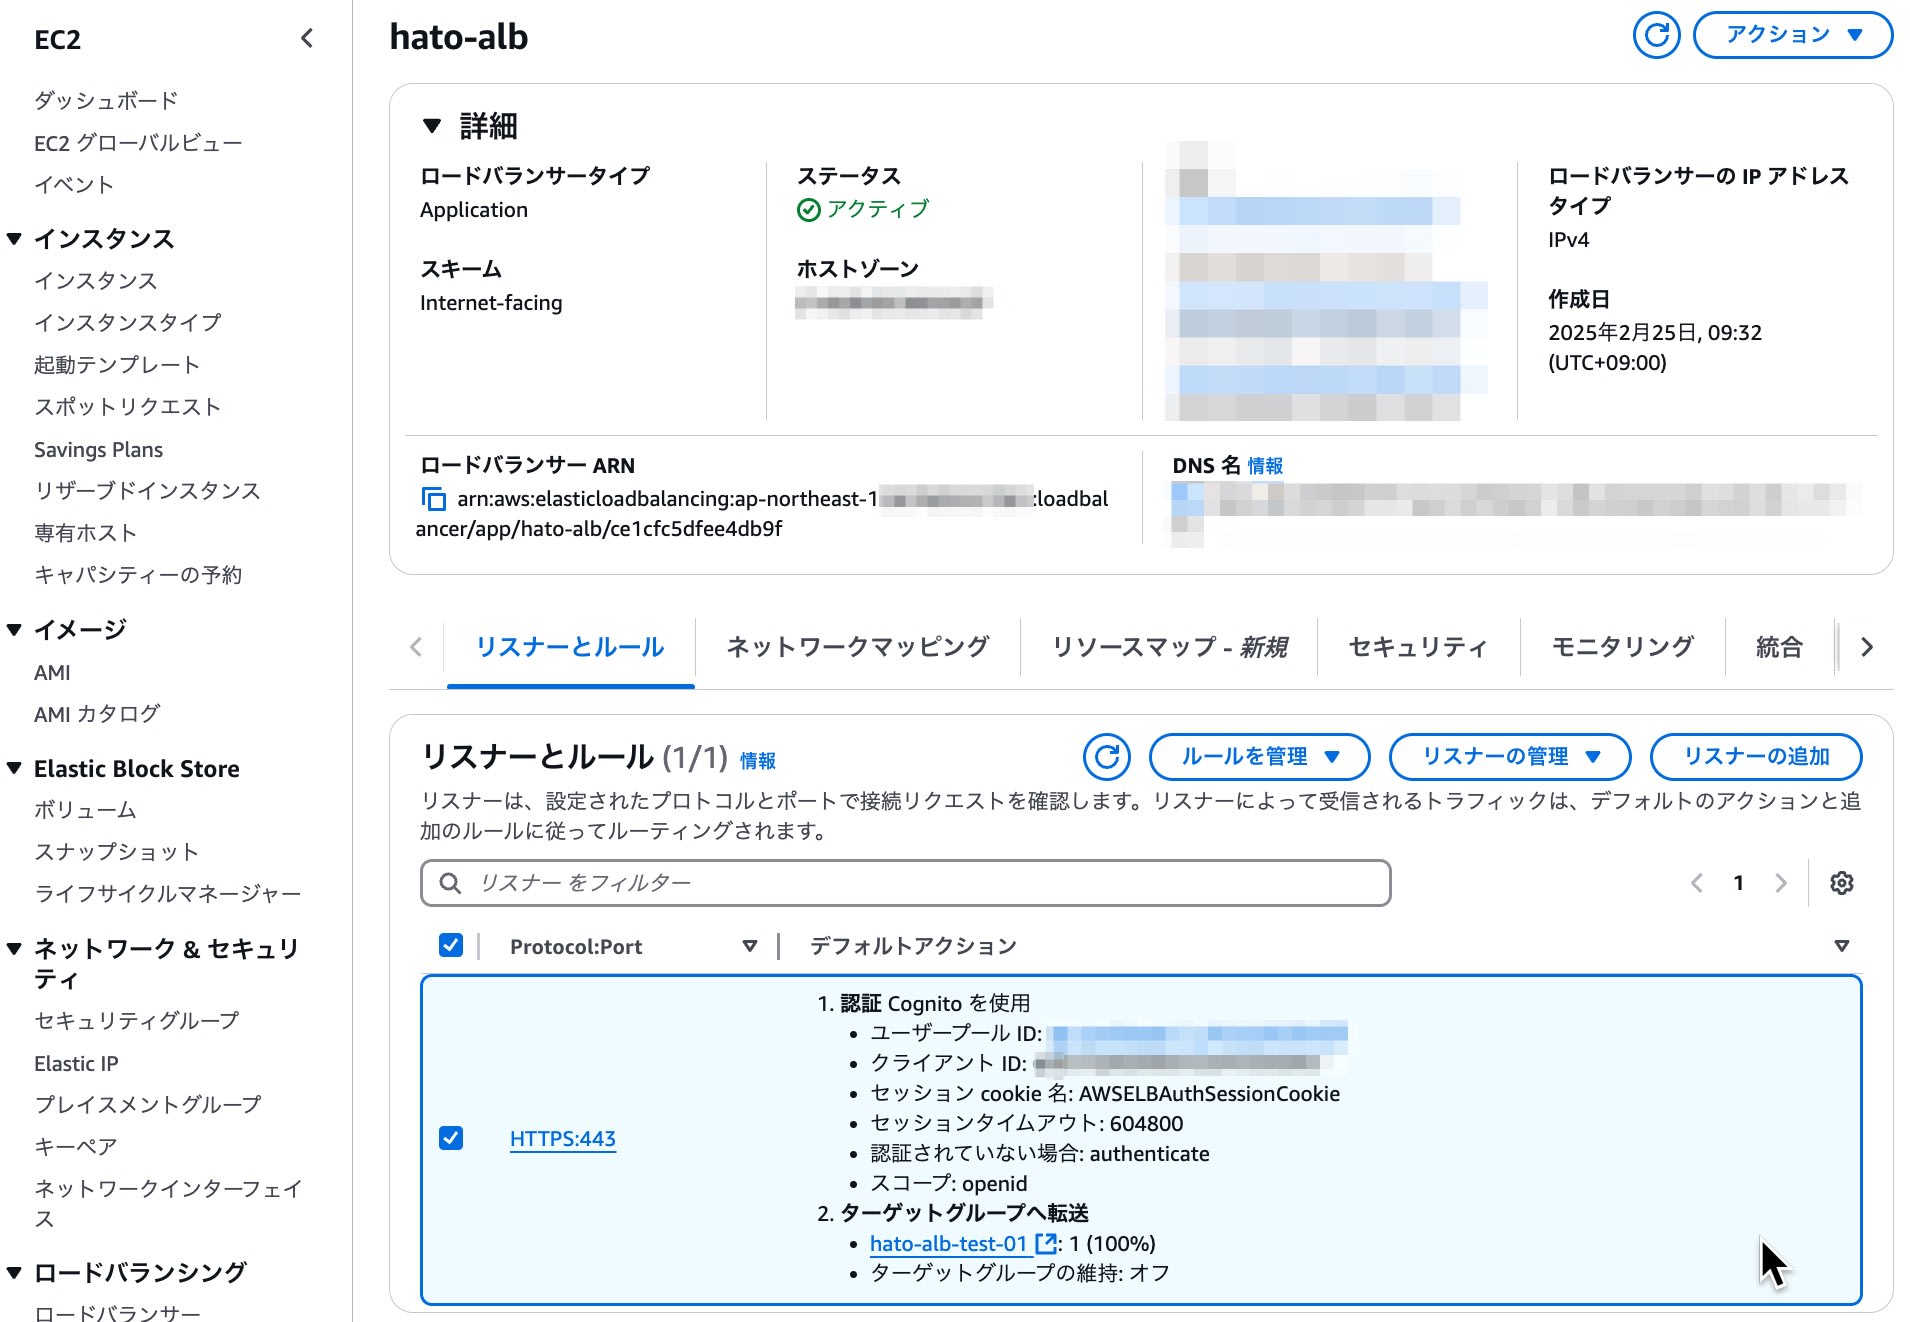Refresh the listeners list
The width and height of the screenshot is (1910, 1322).
[1107, 757]
